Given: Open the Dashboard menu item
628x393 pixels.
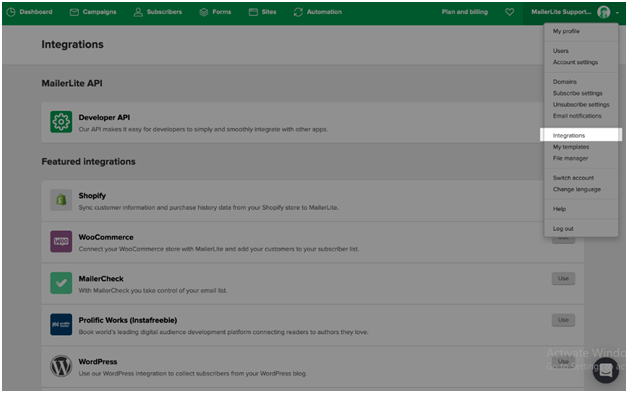Looking at the screenshot, I should 36,12.
